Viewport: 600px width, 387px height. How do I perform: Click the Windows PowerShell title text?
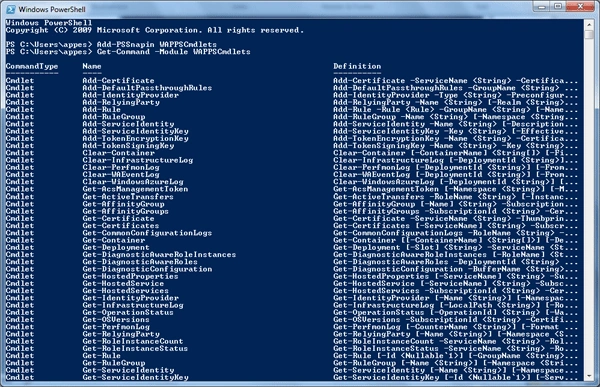pos(52,9)
